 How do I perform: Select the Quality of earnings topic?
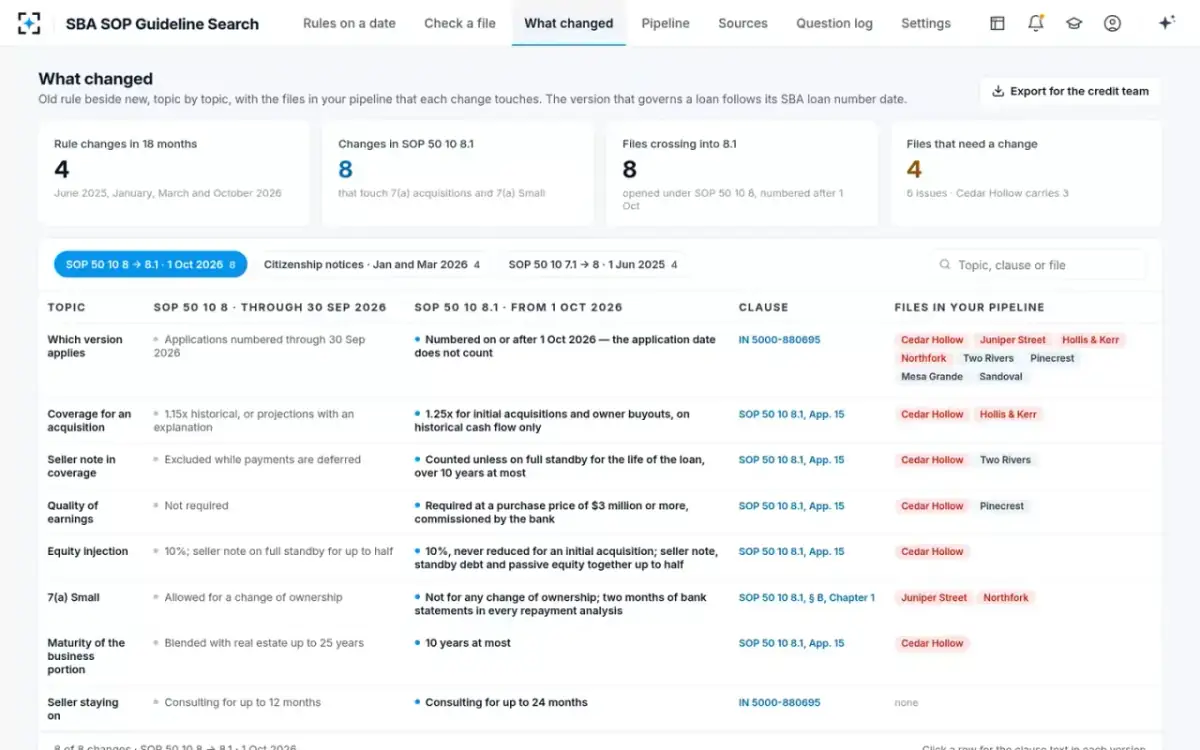73,513
